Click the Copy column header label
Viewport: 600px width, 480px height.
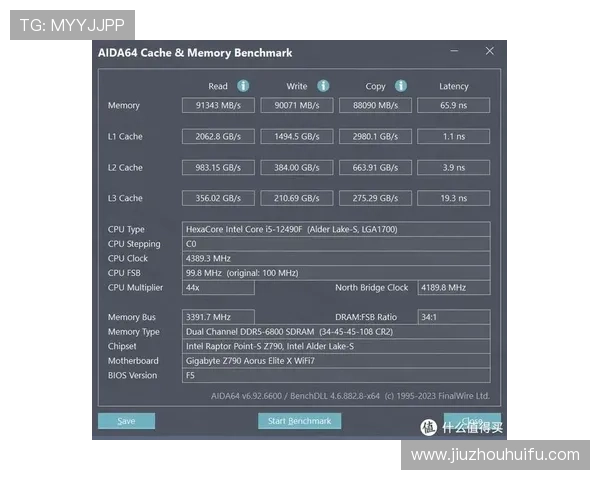pyautogui.click(x=375, y=87)
